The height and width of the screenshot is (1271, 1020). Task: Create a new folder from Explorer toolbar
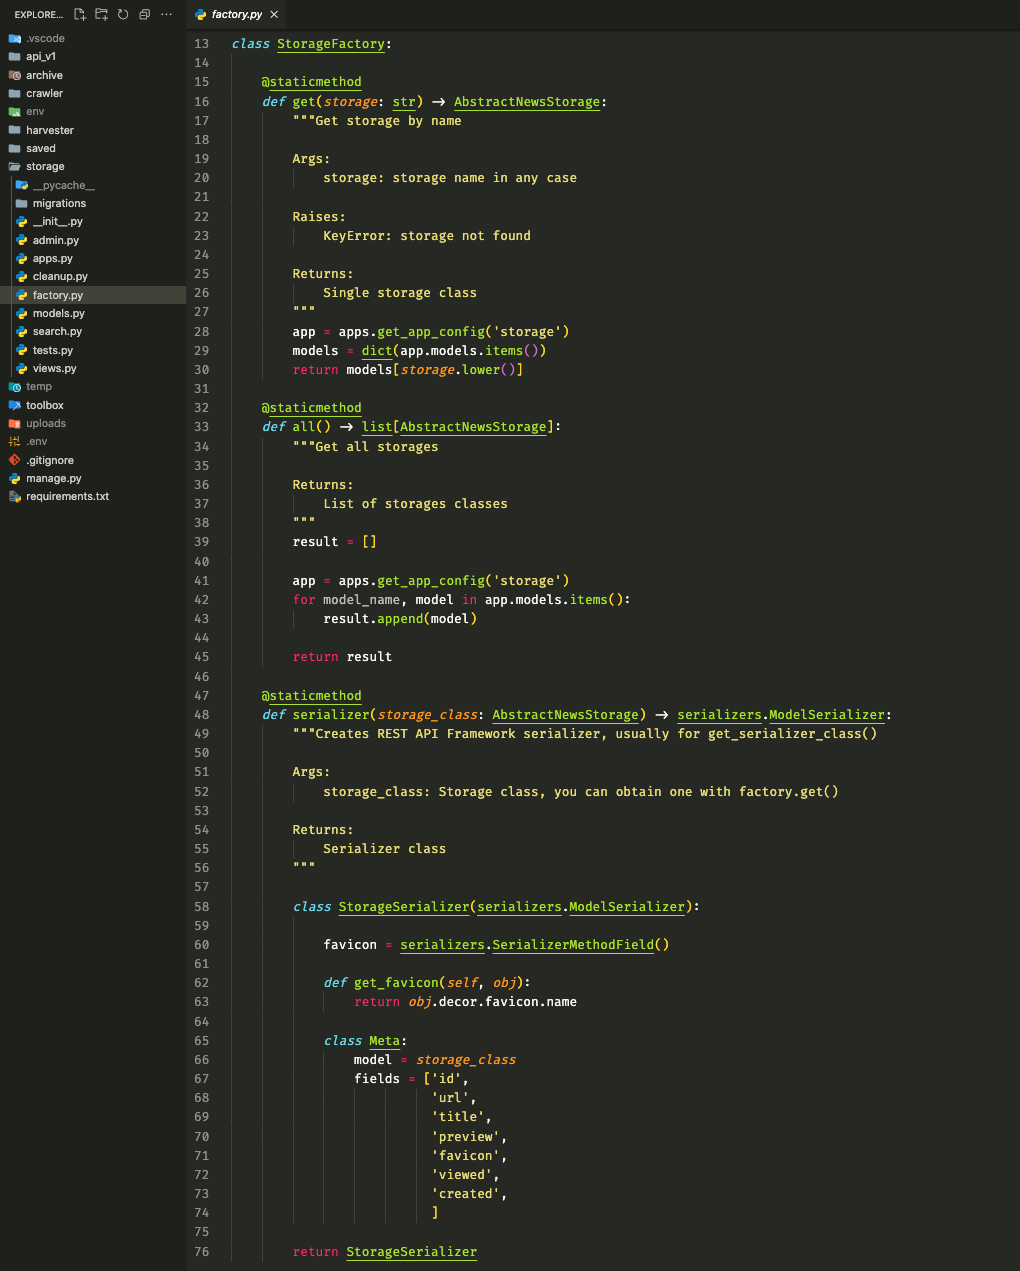[101, 15]
